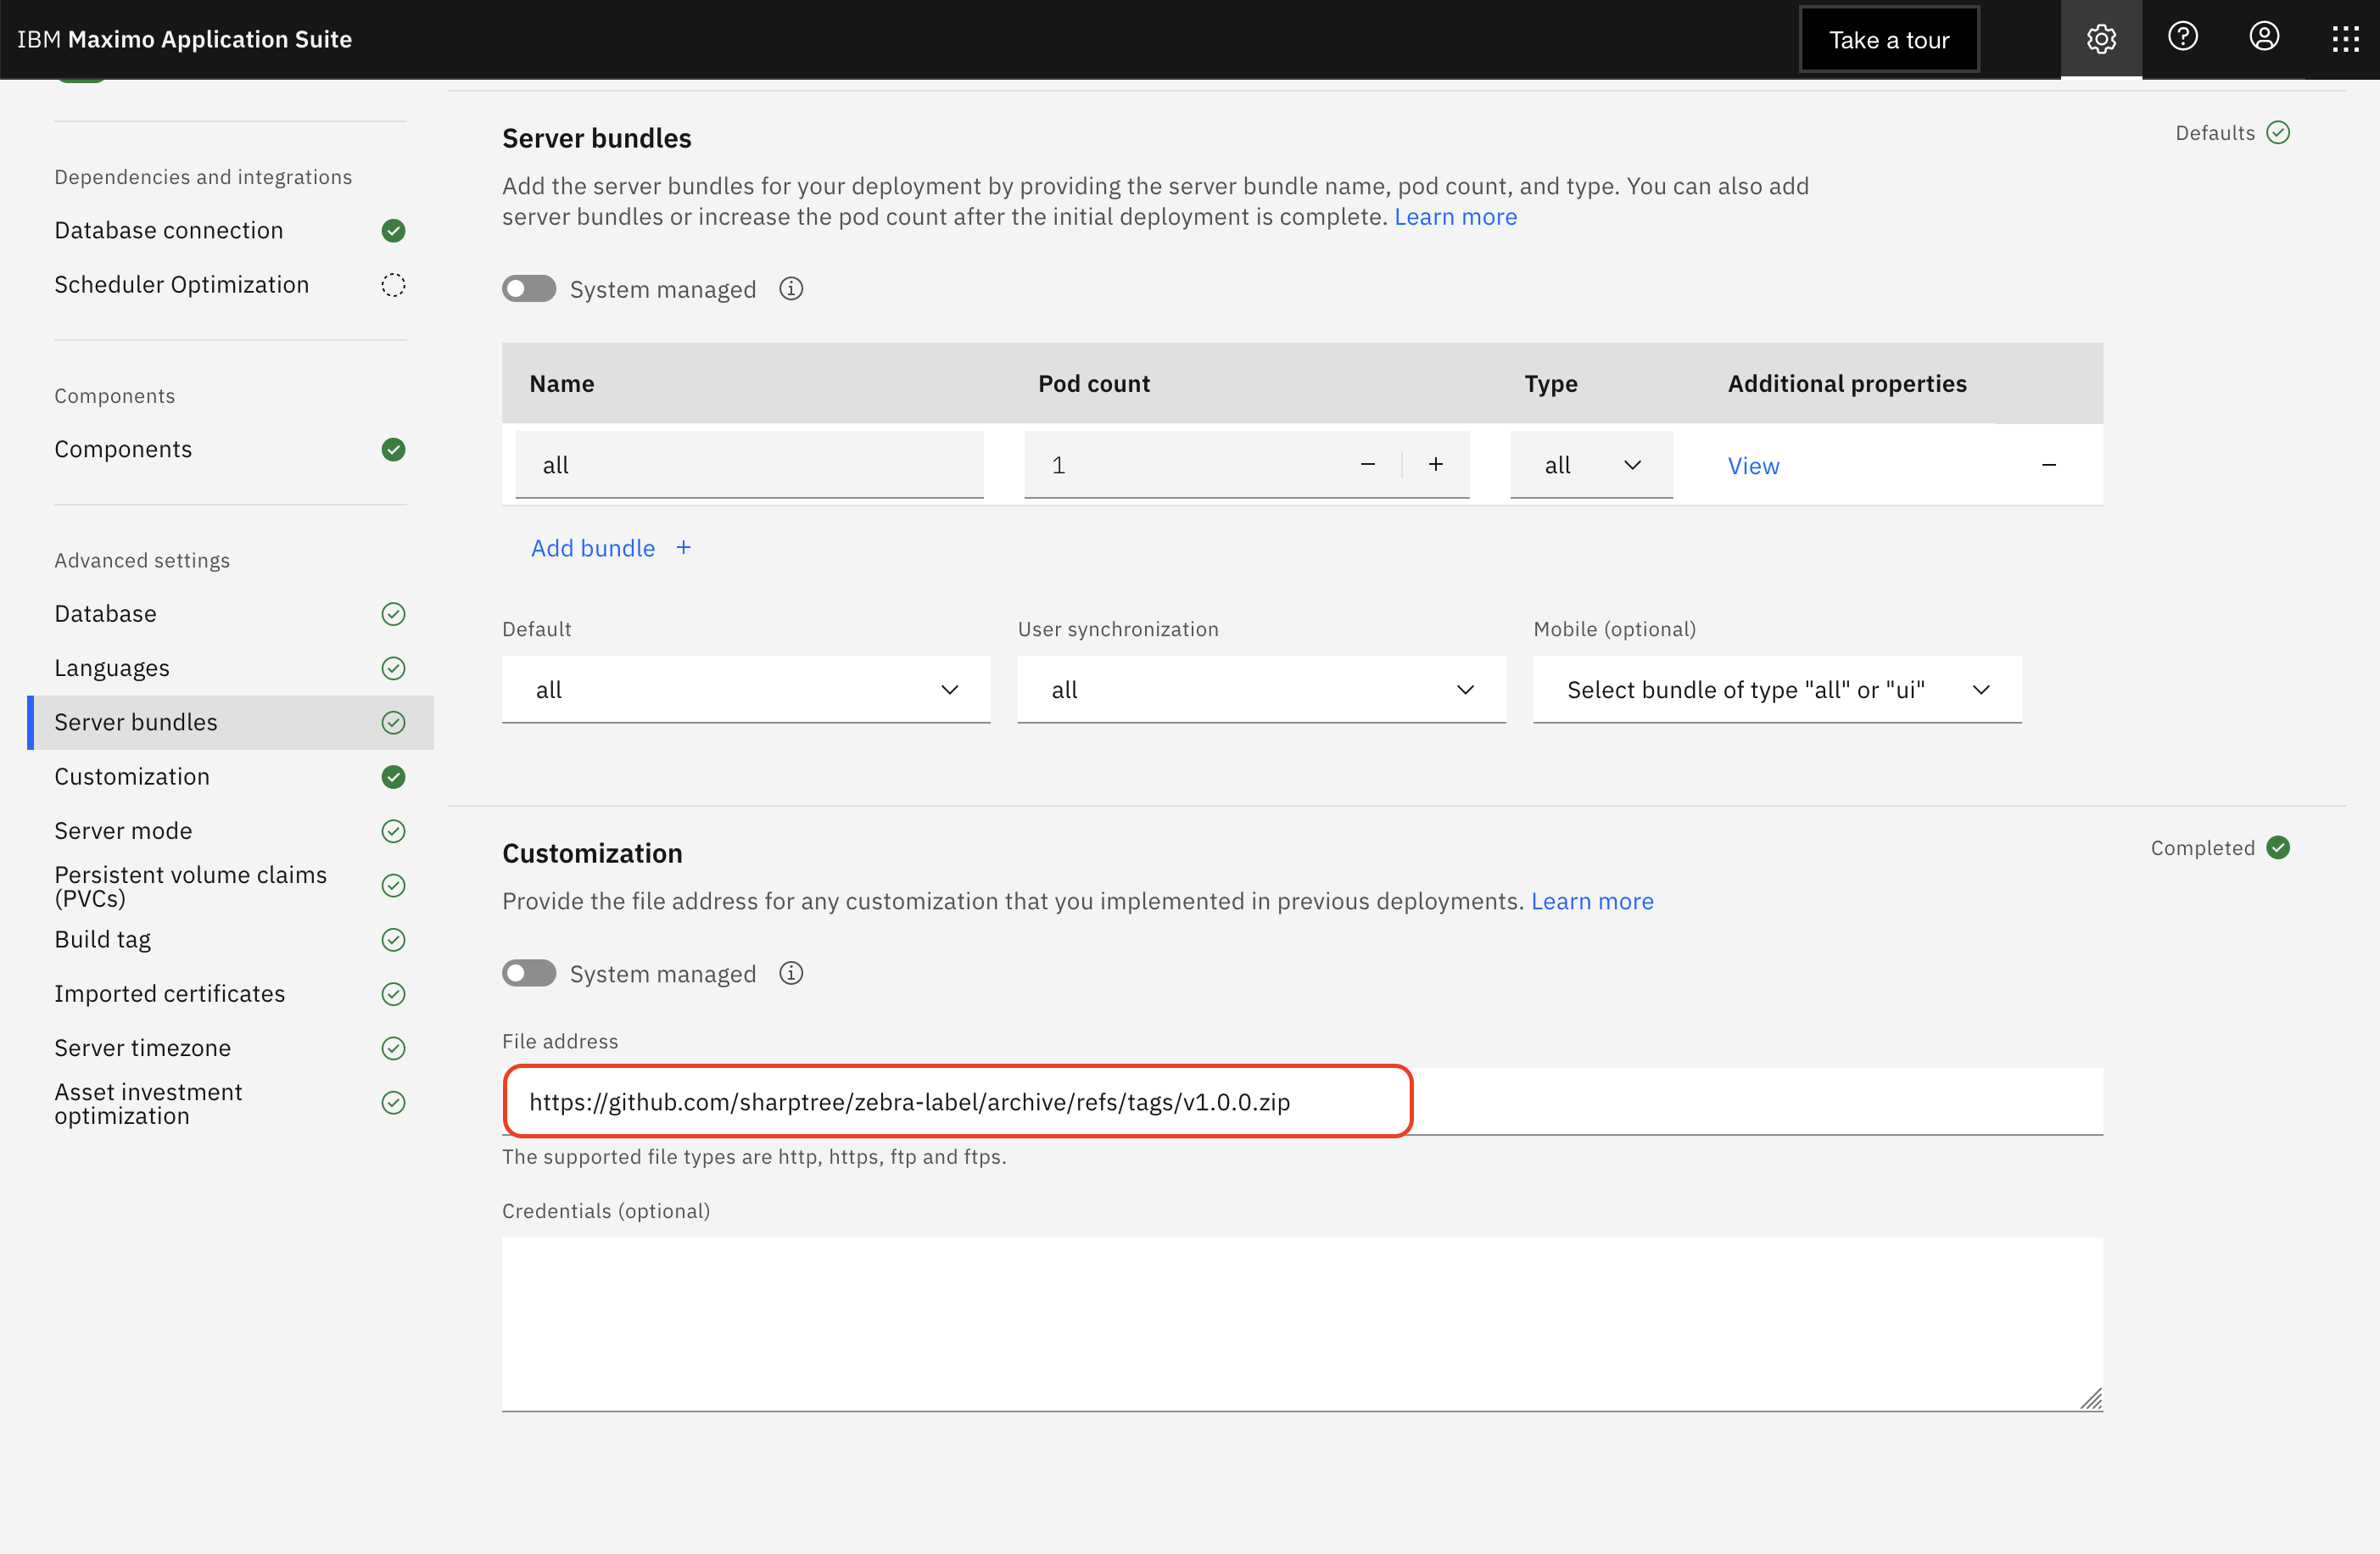Click the File address input field
Screen dimensions: 2380x1554
(1300, 1101)
